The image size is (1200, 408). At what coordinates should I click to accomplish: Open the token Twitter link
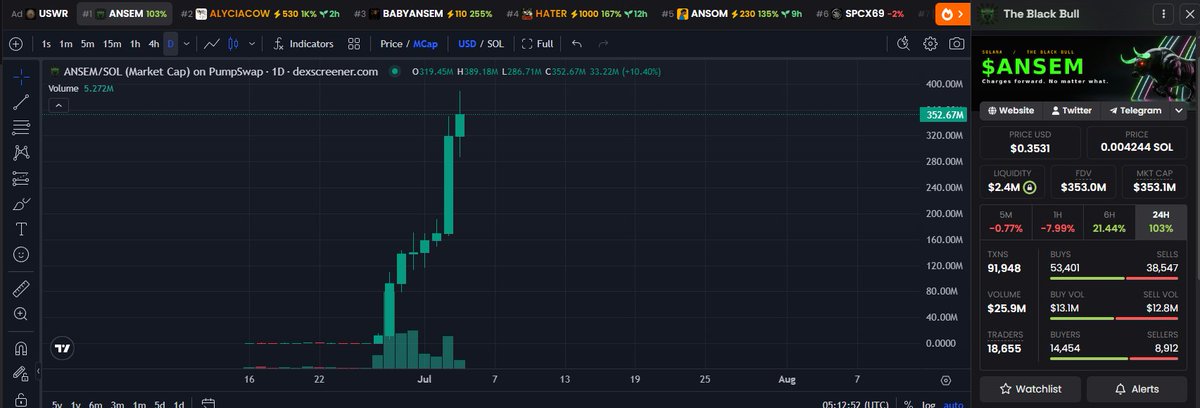pos(1070,111)
